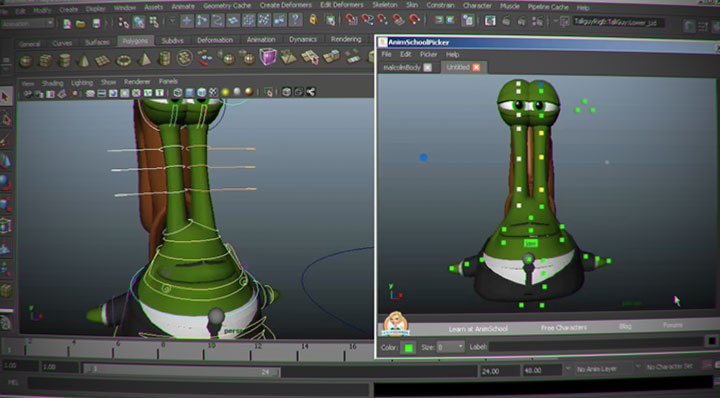Close the malcolmBody picker tab
The width and height of the screenshot is (720, 398).
[427, 67]
